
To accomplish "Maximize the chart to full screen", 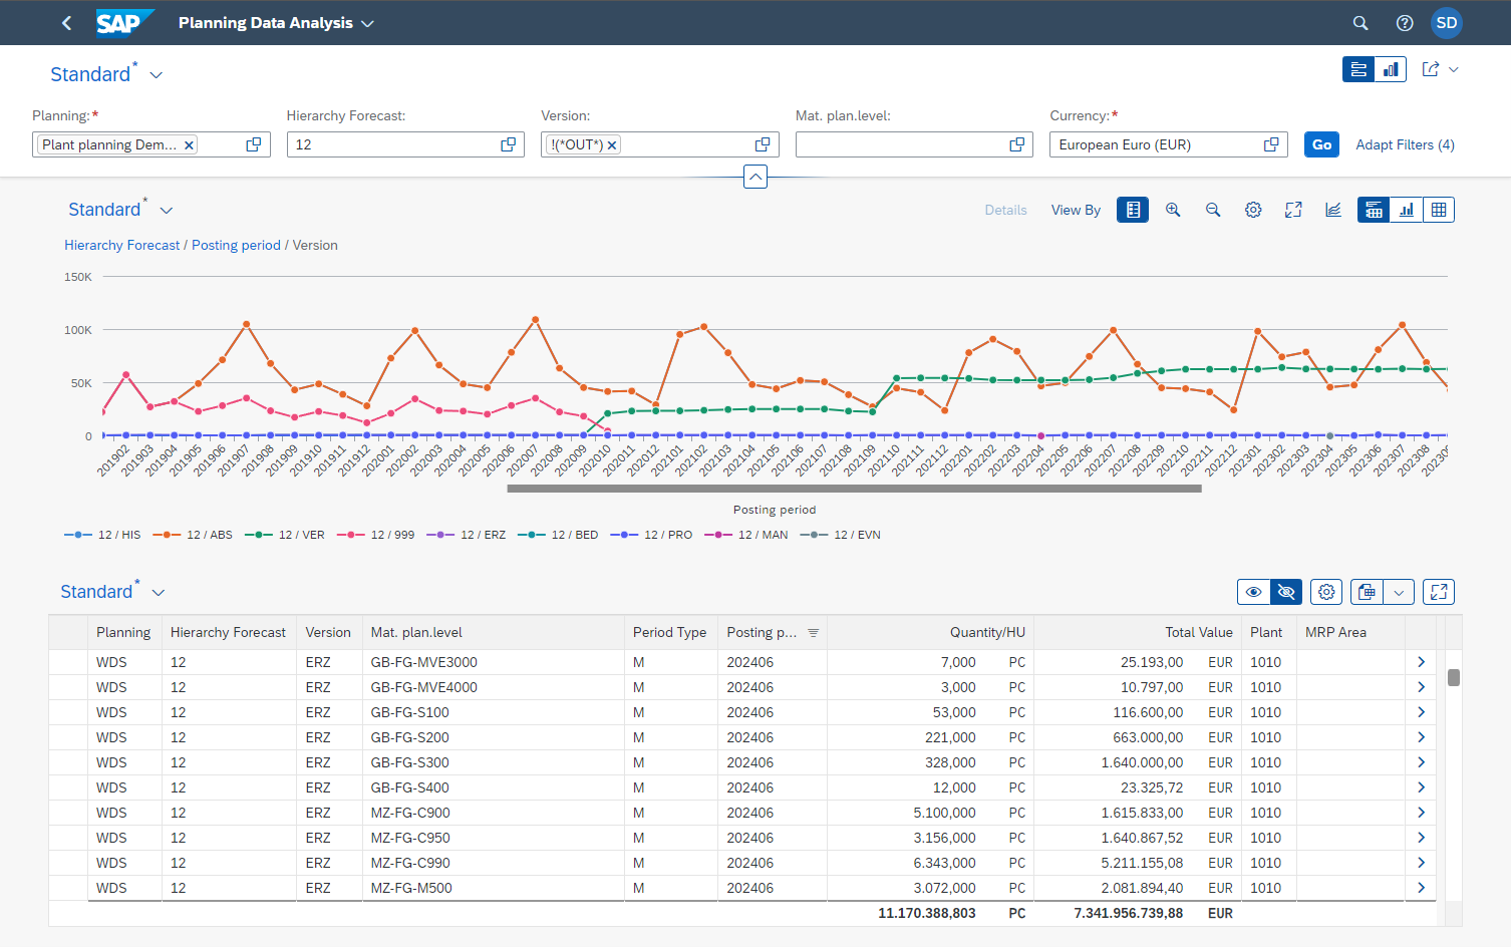I will pos(1293,210).
